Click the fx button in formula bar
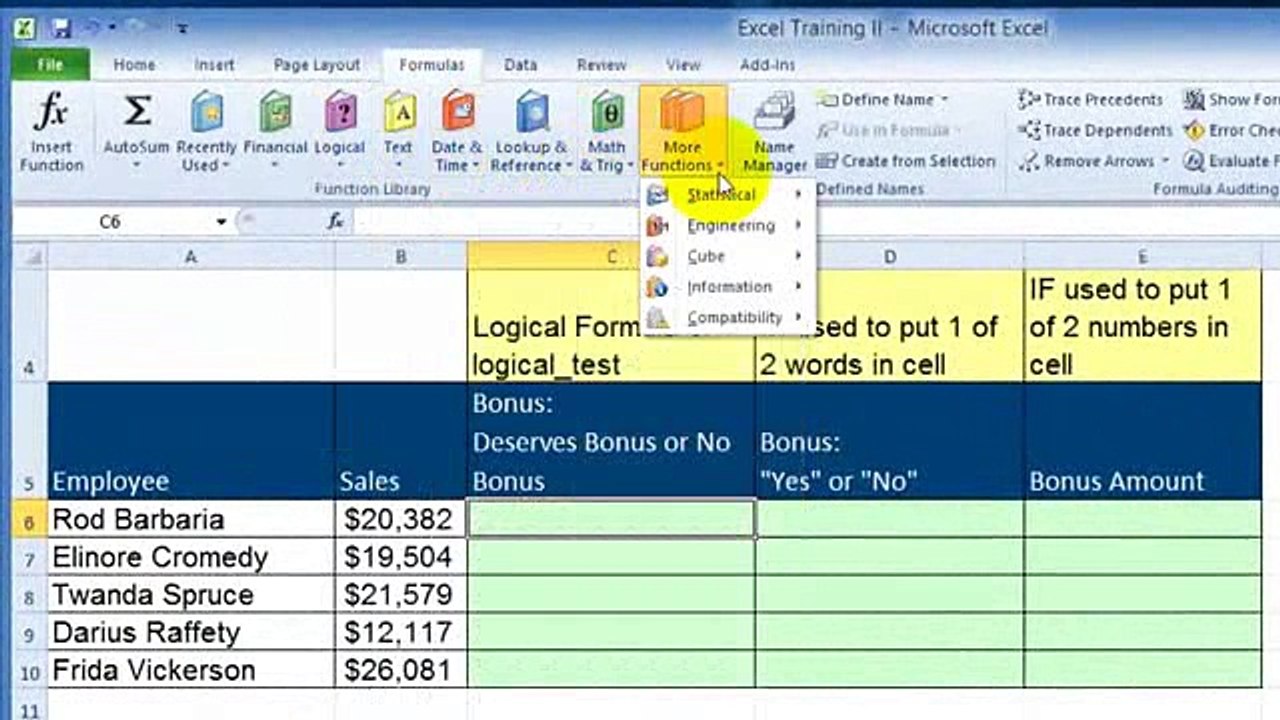 [x=336, y=222]
